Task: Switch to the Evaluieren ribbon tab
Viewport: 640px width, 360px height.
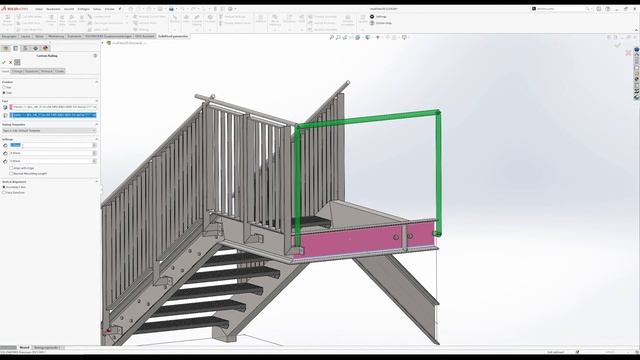Action: point(75,36)
